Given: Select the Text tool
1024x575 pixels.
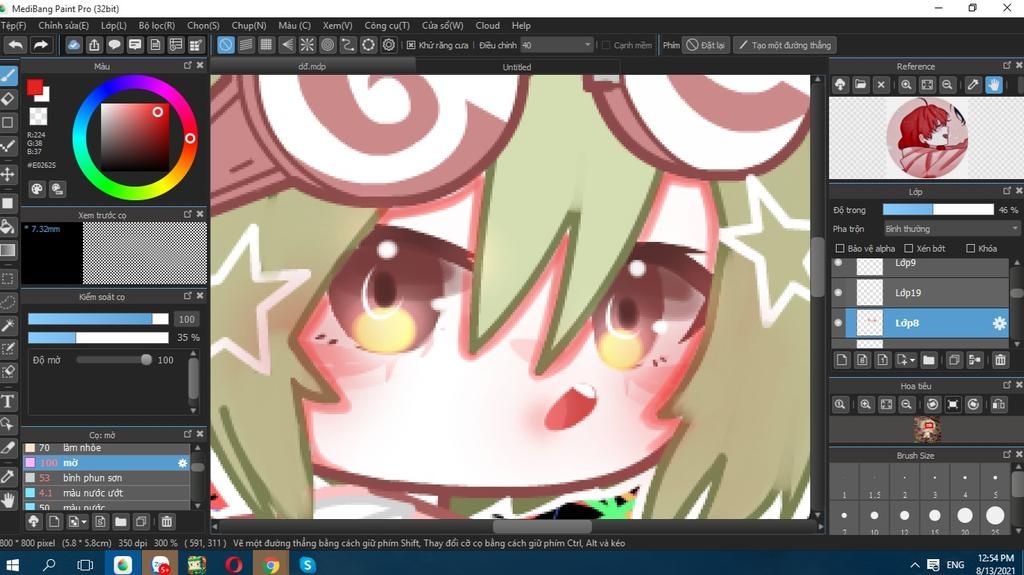Looking at the screenshot, I should coord(8,401).
